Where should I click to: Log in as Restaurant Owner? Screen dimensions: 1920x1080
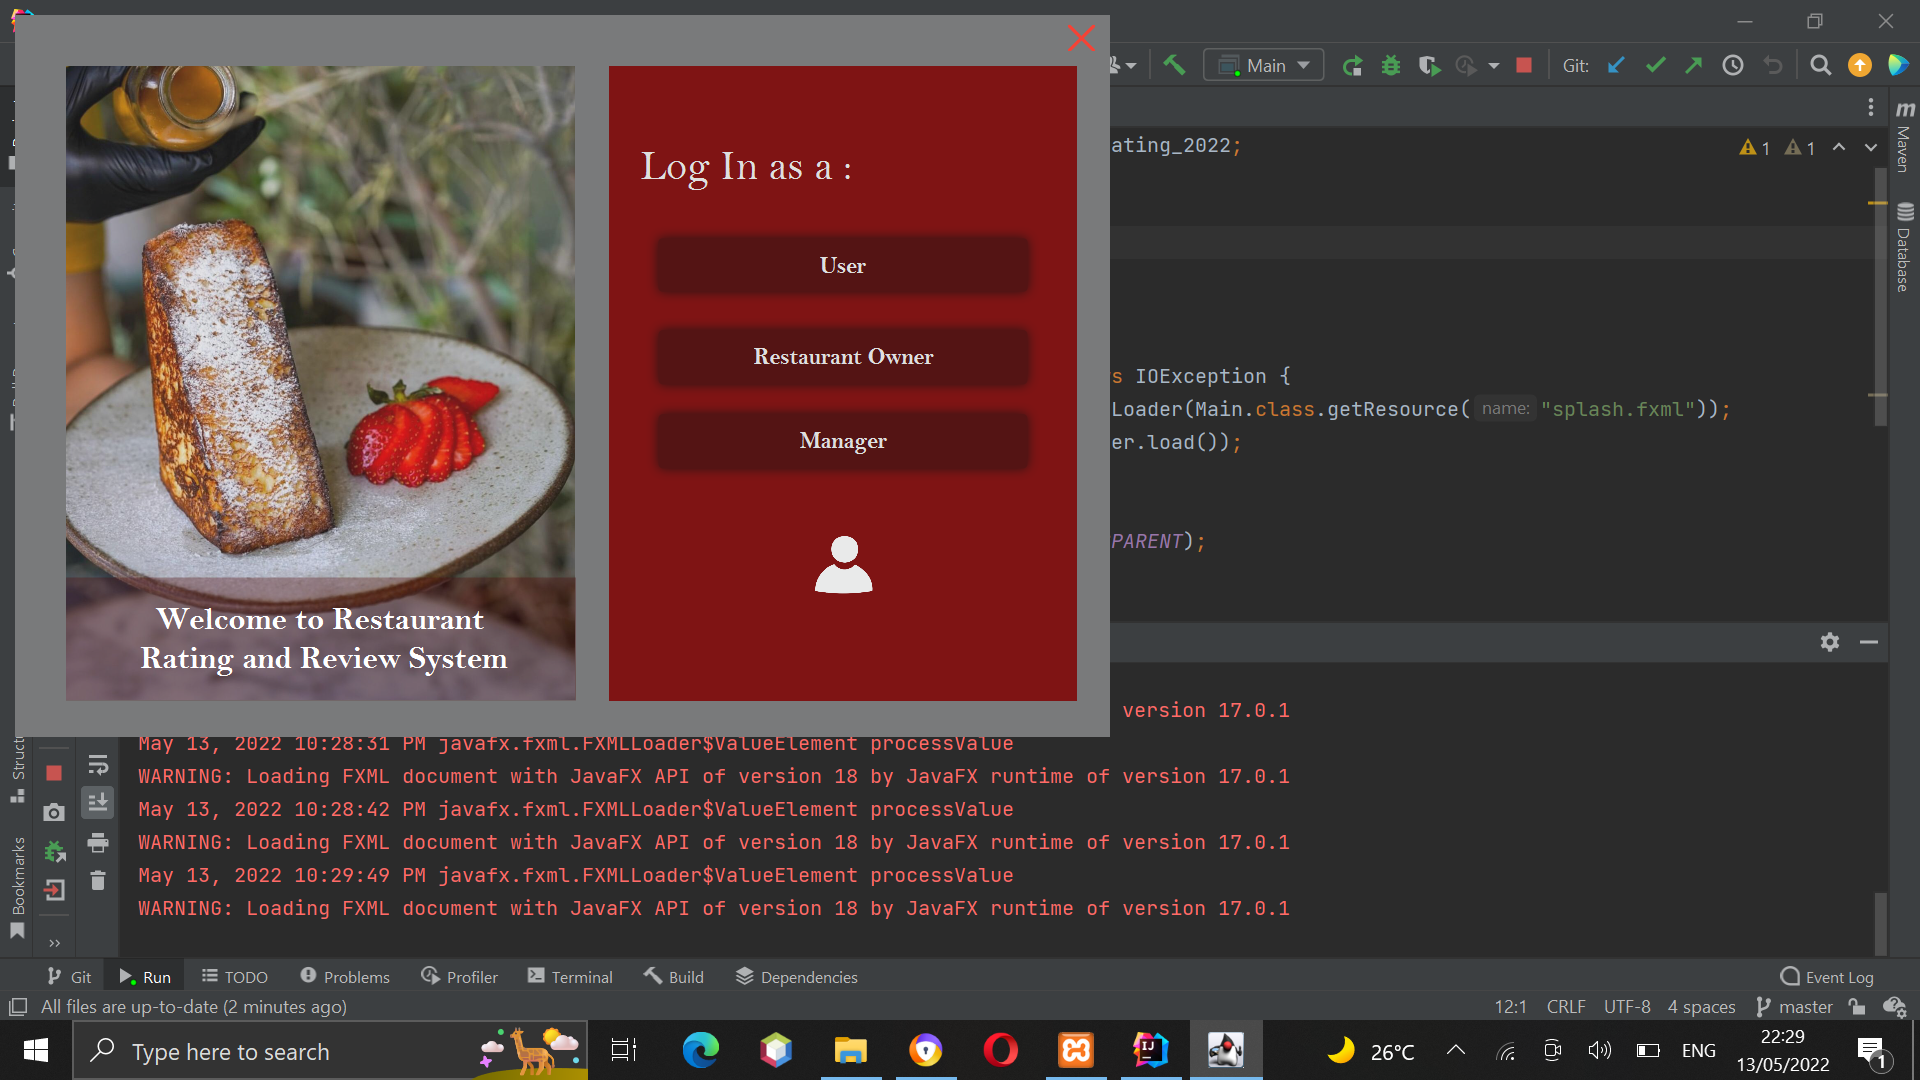(842, 356)
